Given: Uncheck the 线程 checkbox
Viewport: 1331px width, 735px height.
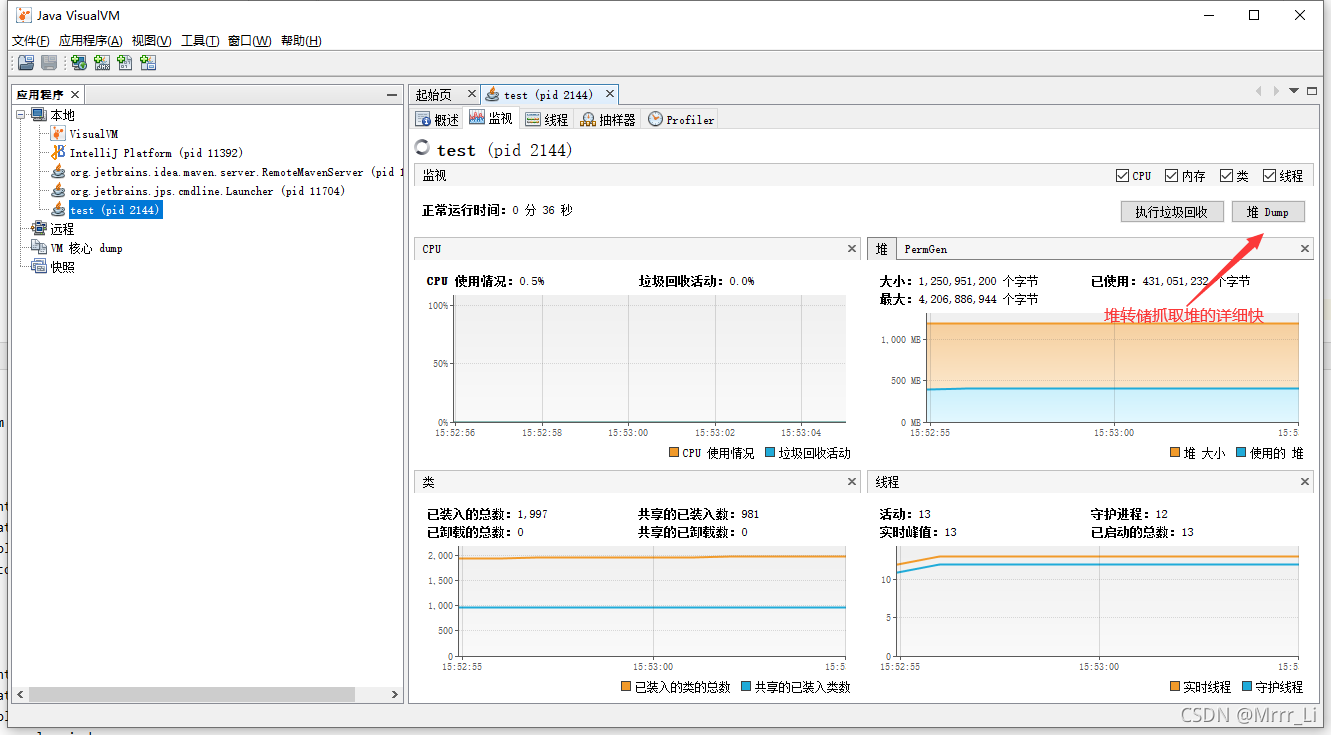Looking at the screenshot, I should click(1269, 176).
